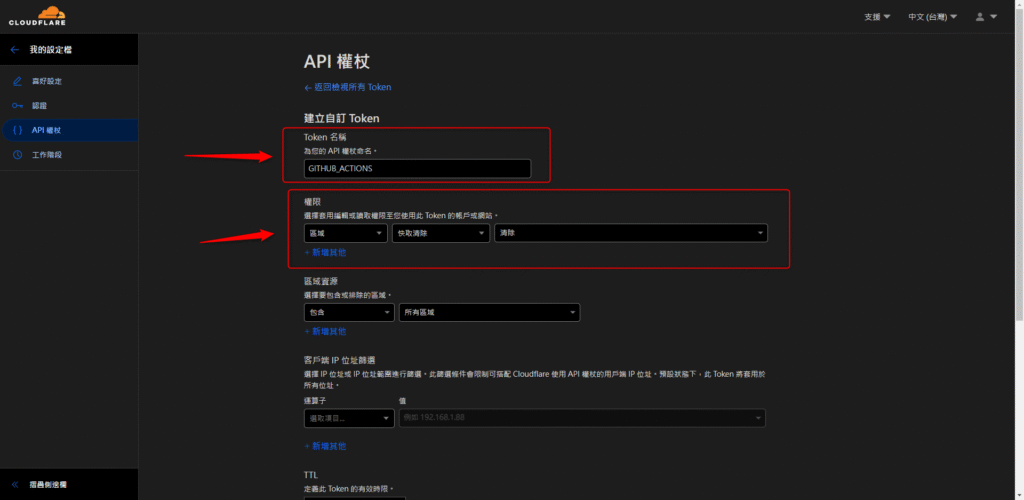Click the 返回檢視所有 Token link
Image resolution: width=1024 pixels, height=500 pixels.
pos(347,87)
